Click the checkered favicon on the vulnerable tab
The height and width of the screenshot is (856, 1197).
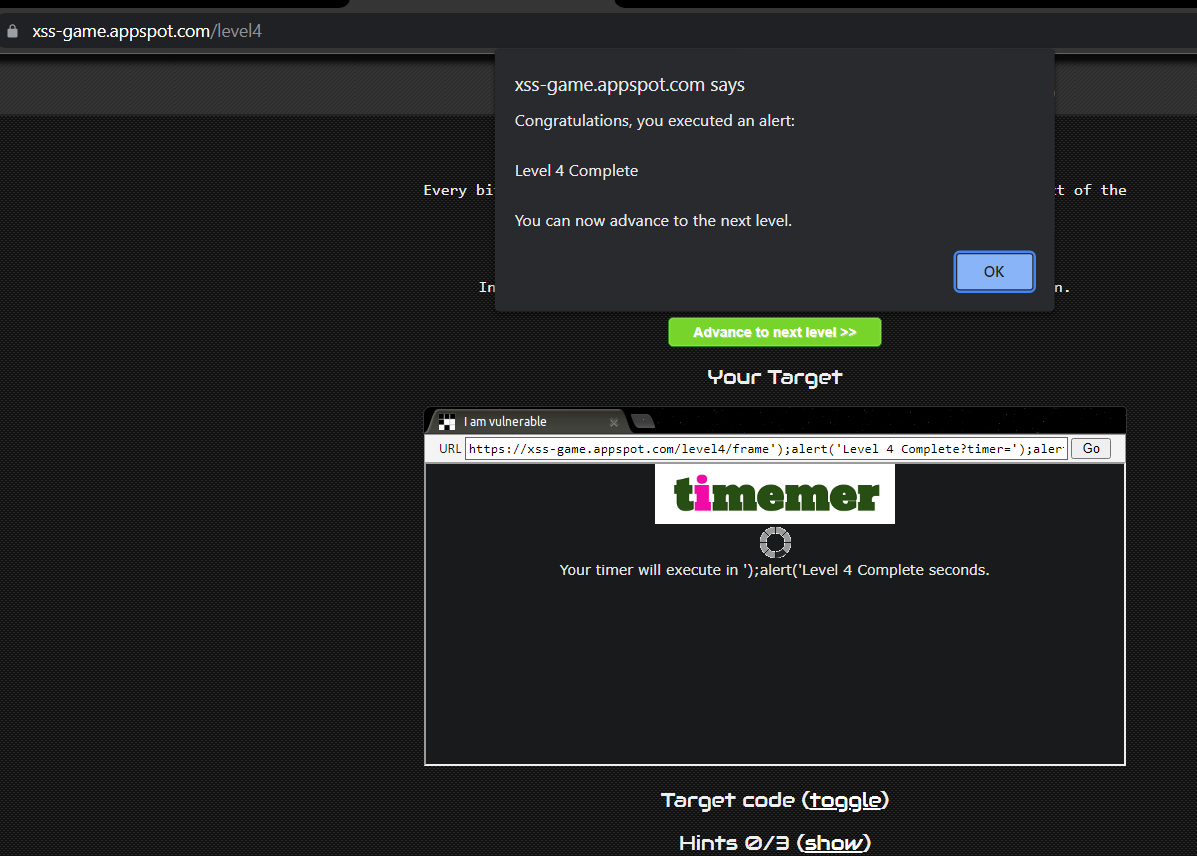446,421
